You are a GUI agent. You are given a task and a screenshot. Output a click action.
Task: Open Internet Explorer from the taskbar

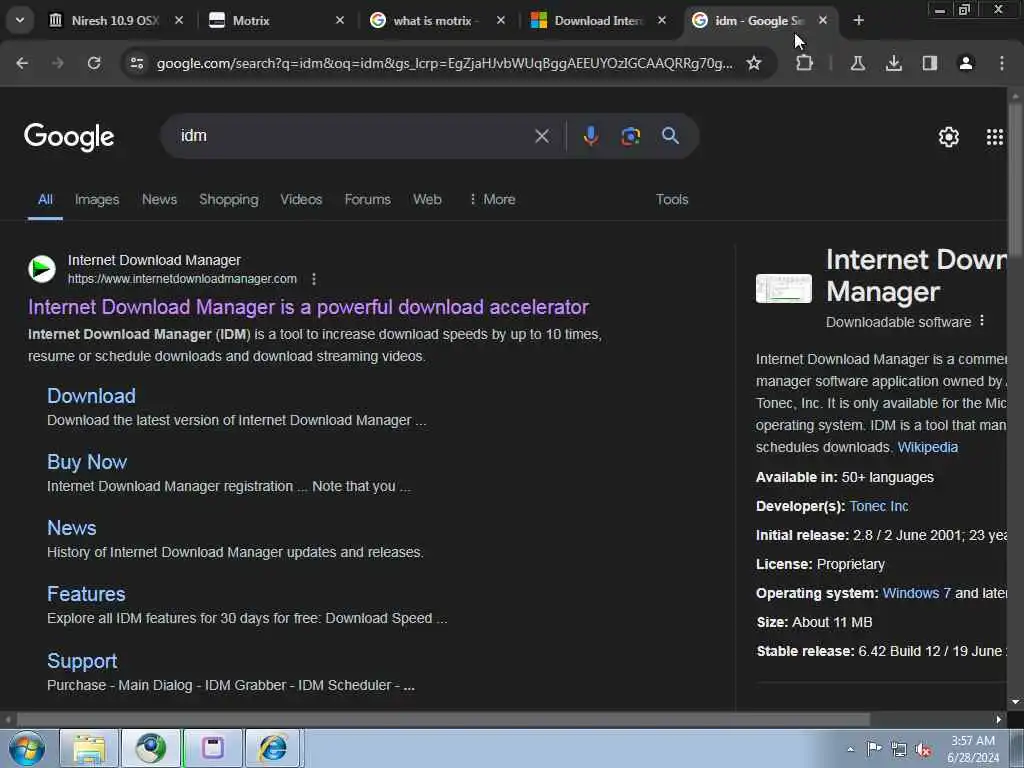click(x=273, y=748)
